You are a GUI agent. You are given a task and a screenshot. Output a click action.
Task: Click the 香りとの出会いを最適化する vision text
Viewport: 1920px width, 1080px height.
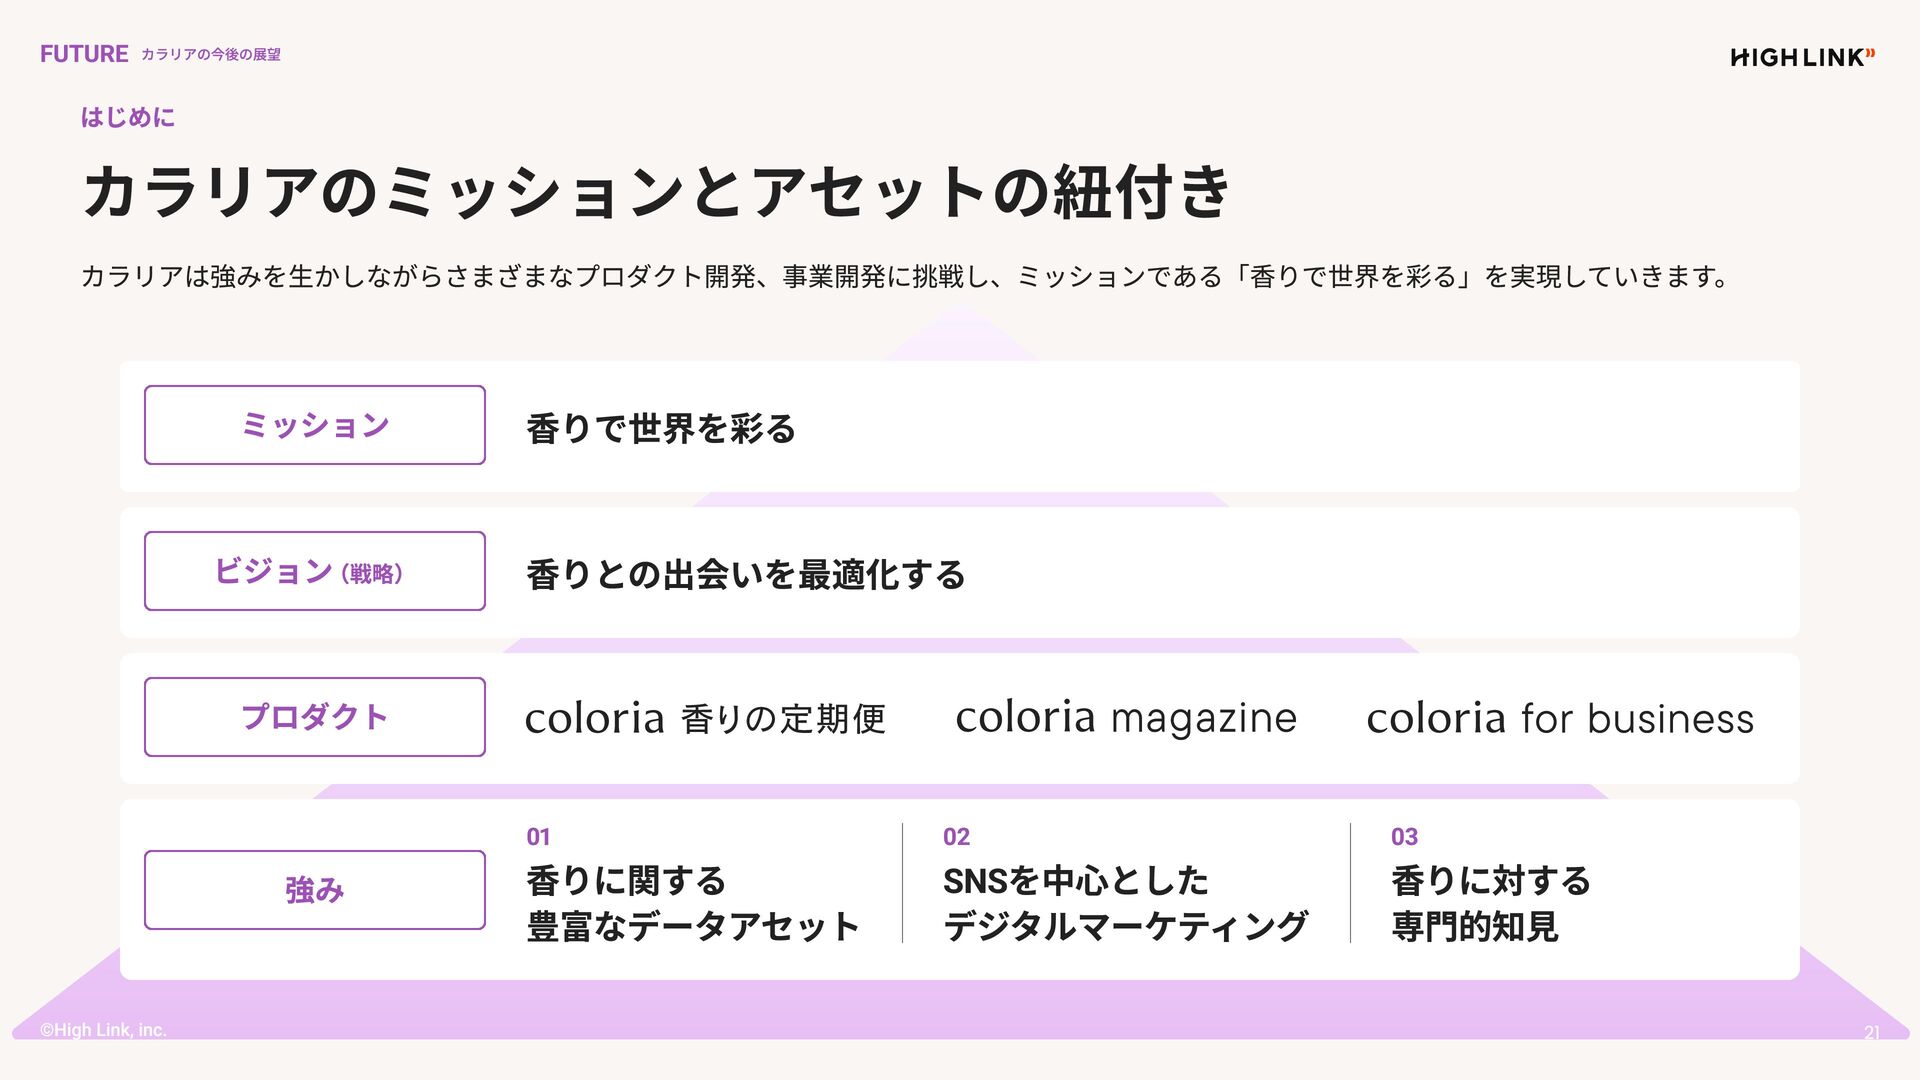[x=745, y=575]
